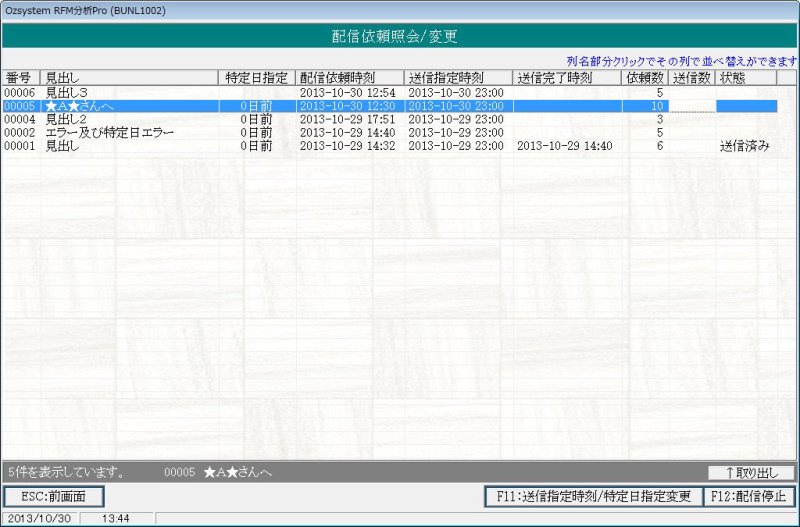Click request time 2013-10-30 12:54
The image size is (800, 527).
pos(347,93)
